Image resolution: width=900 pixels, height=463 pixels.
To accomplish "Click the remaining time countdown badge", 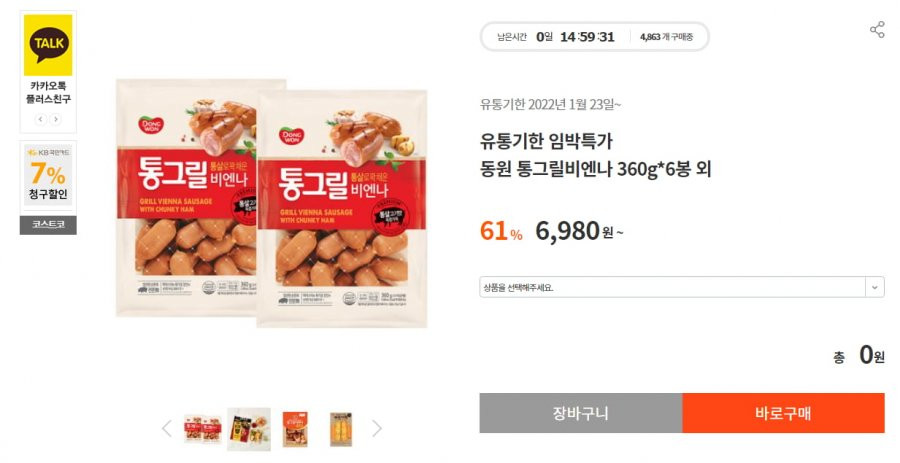I will point(595,37).
